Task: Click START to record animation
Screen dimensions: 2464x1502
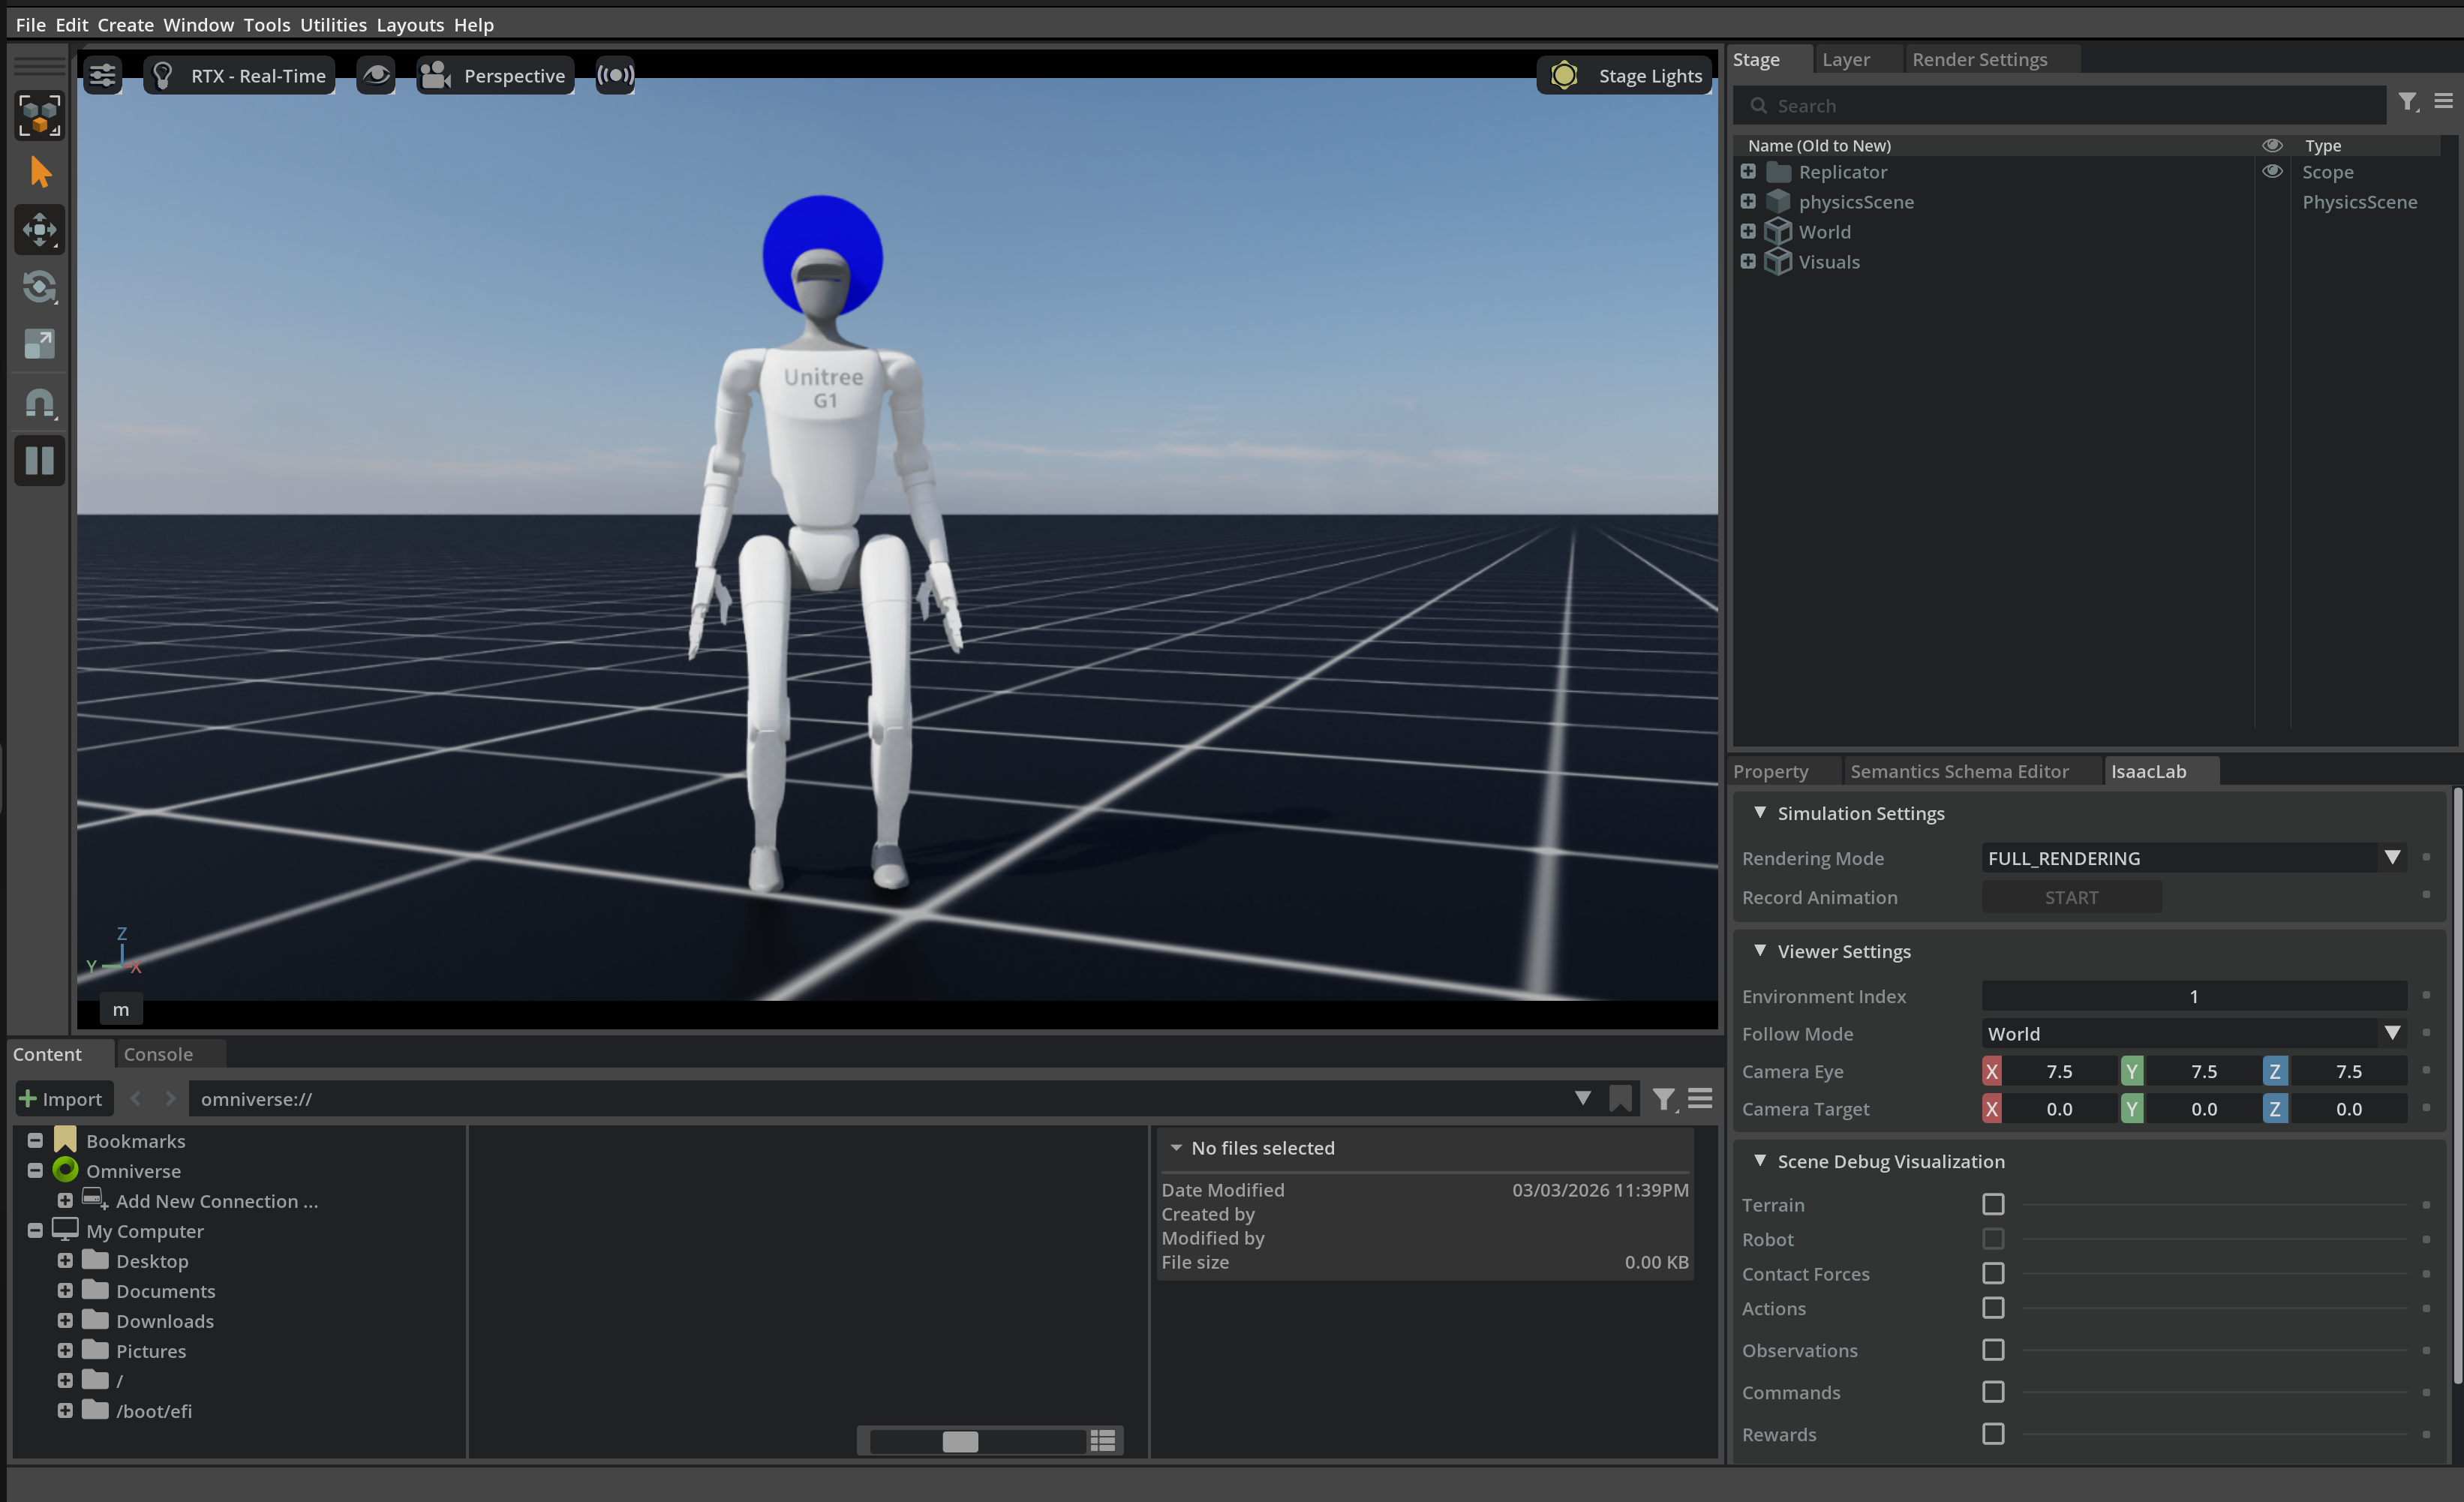Action: point(2070,897)
